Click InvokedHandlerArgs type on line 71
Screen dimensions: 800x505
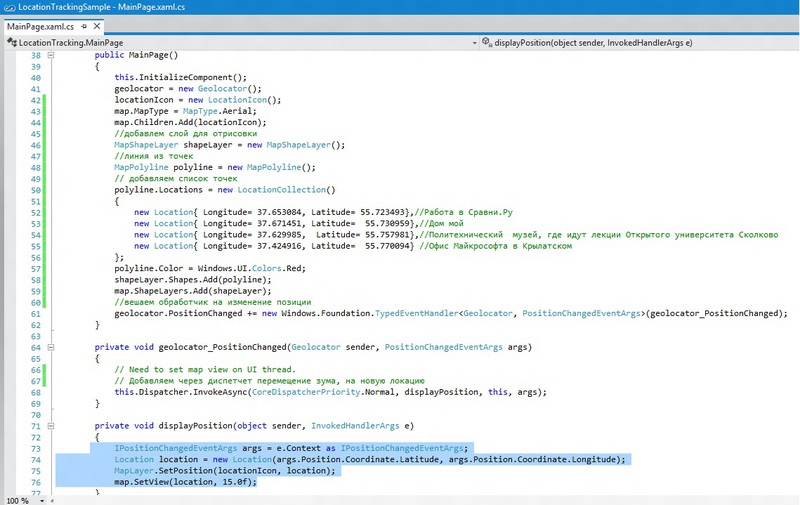[355, 426]
